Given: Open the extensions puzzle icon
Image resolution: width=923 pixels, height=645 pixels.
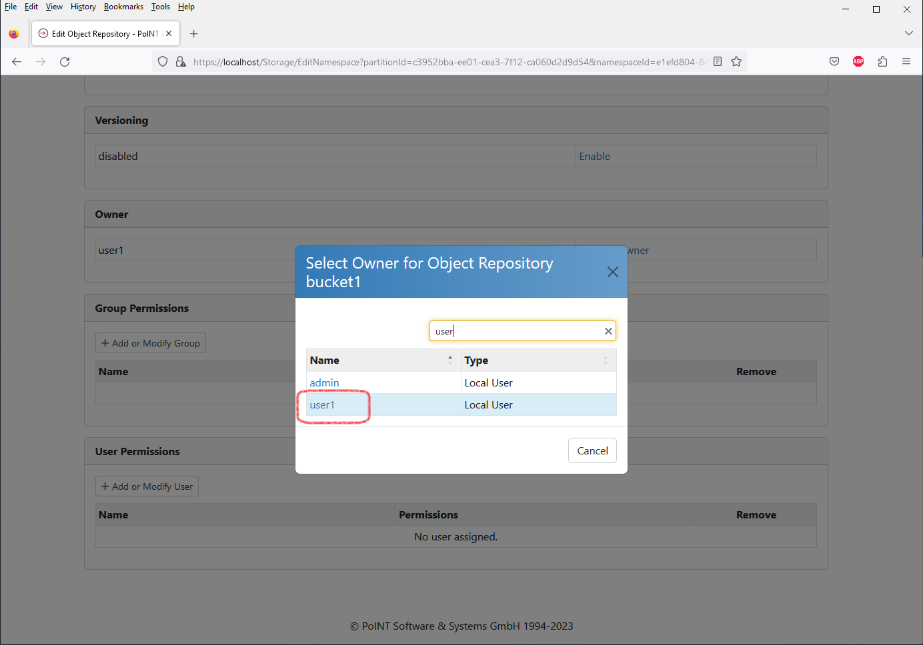Looking at the screenshot, I should click(x=882, y=62).
